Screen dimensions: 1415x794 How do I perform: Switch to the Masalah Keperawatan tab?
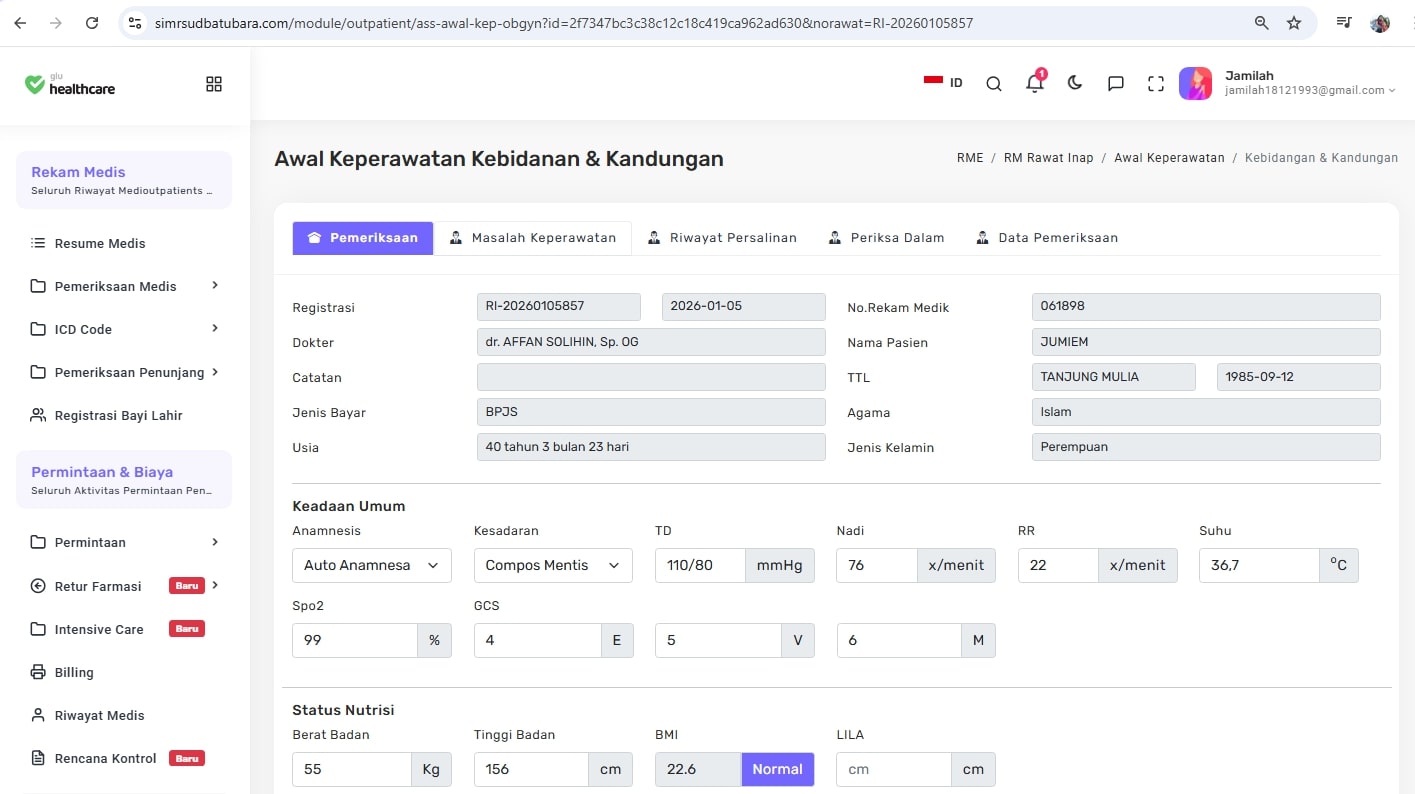coord(532,238)
